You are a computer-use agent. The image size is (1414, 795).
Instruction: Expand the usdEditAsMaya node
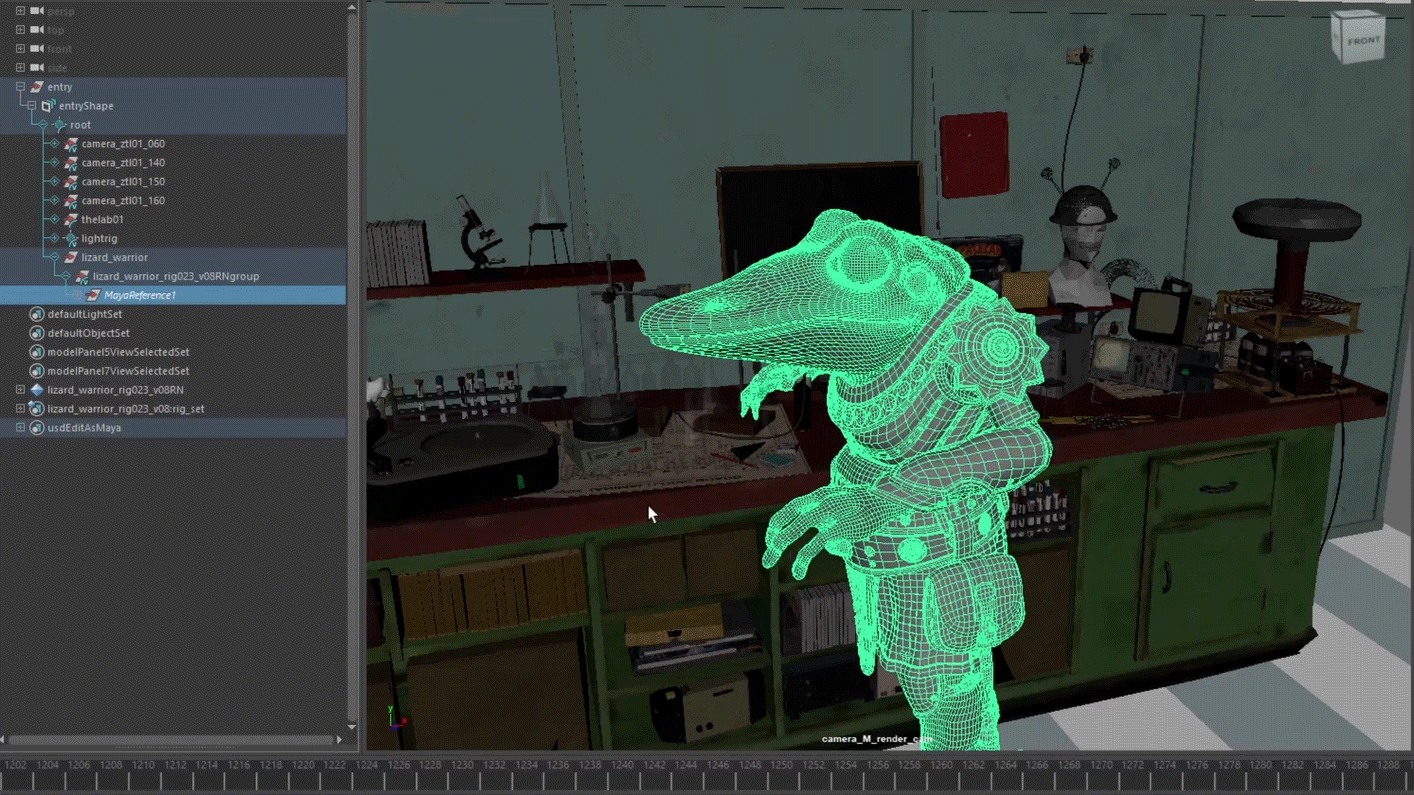(x=21, y=427)
